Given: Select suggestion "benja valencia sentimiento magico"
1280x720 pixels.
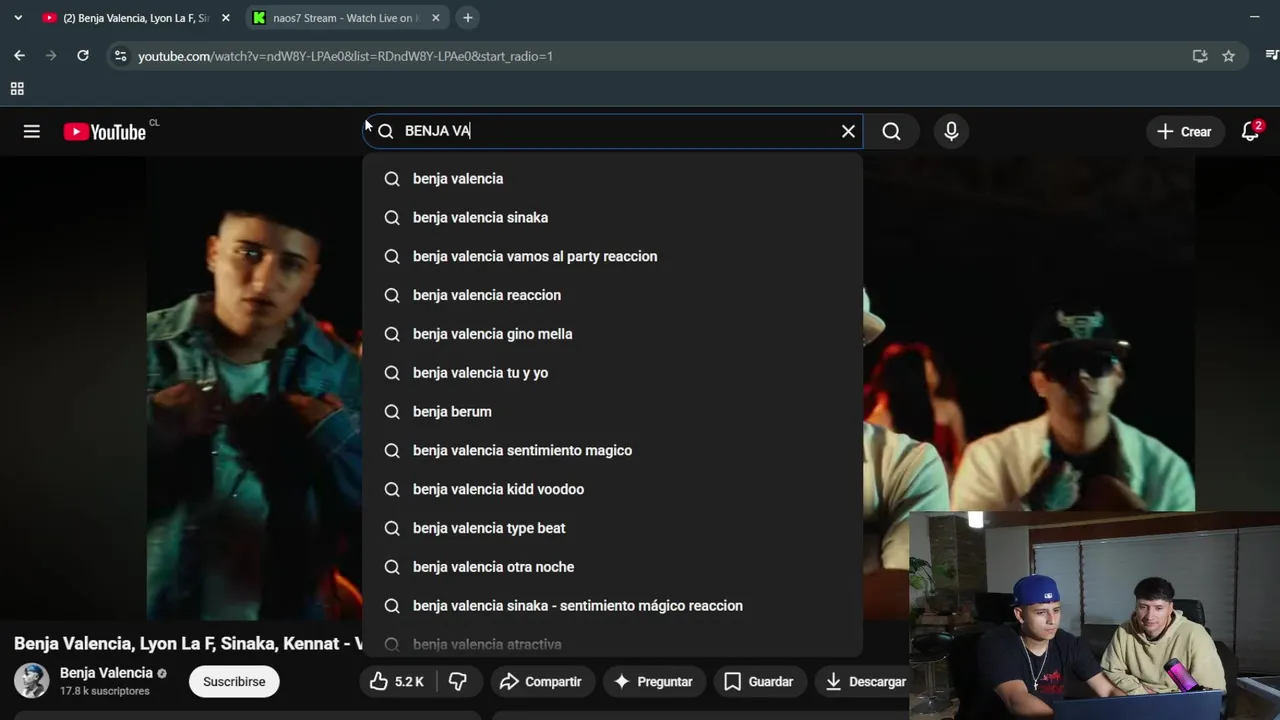Looking at the screenshot, I should (x=612, y=451).
